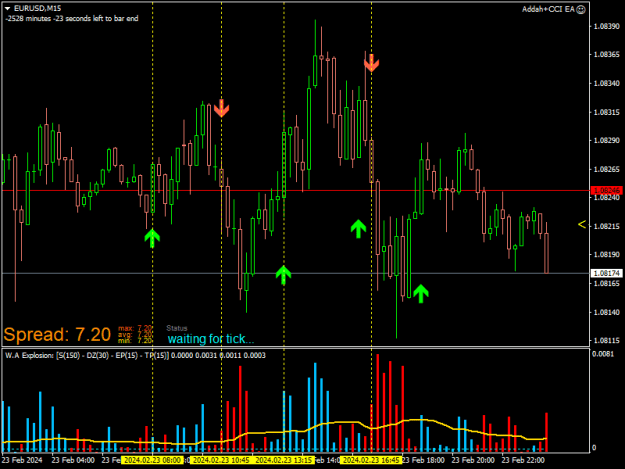Click the 1.08340 price axis label
Screen dimensions: 625x469
pos(607,83)
